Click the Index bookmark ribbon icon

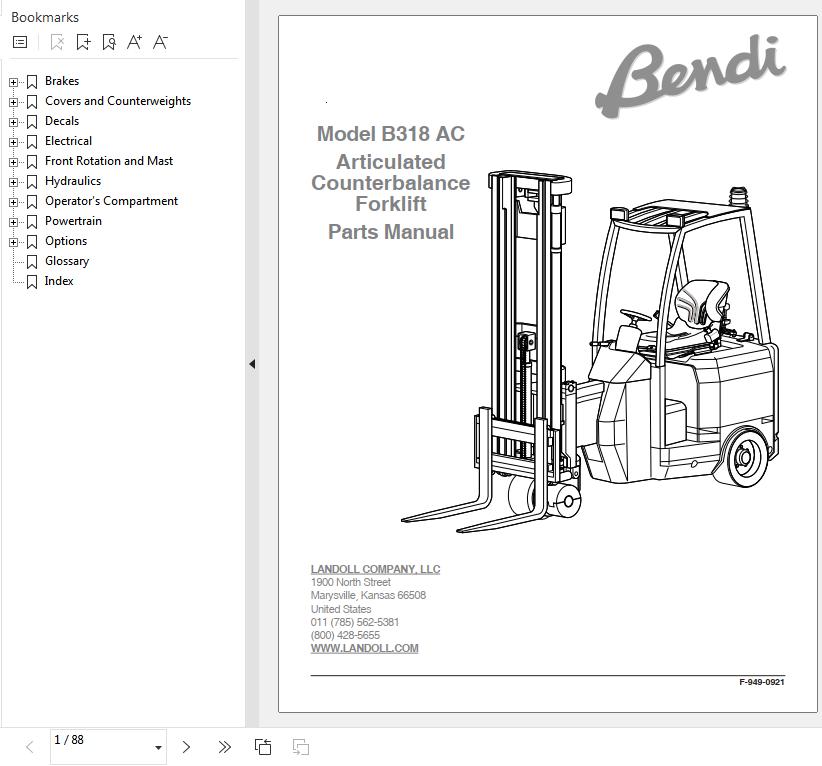pyautogui.click(x=32, y=282)
